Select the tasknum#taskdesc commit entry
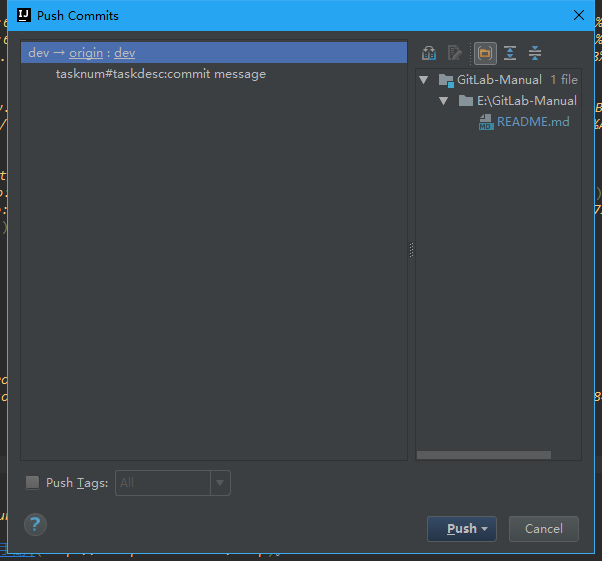 [160, 74]
